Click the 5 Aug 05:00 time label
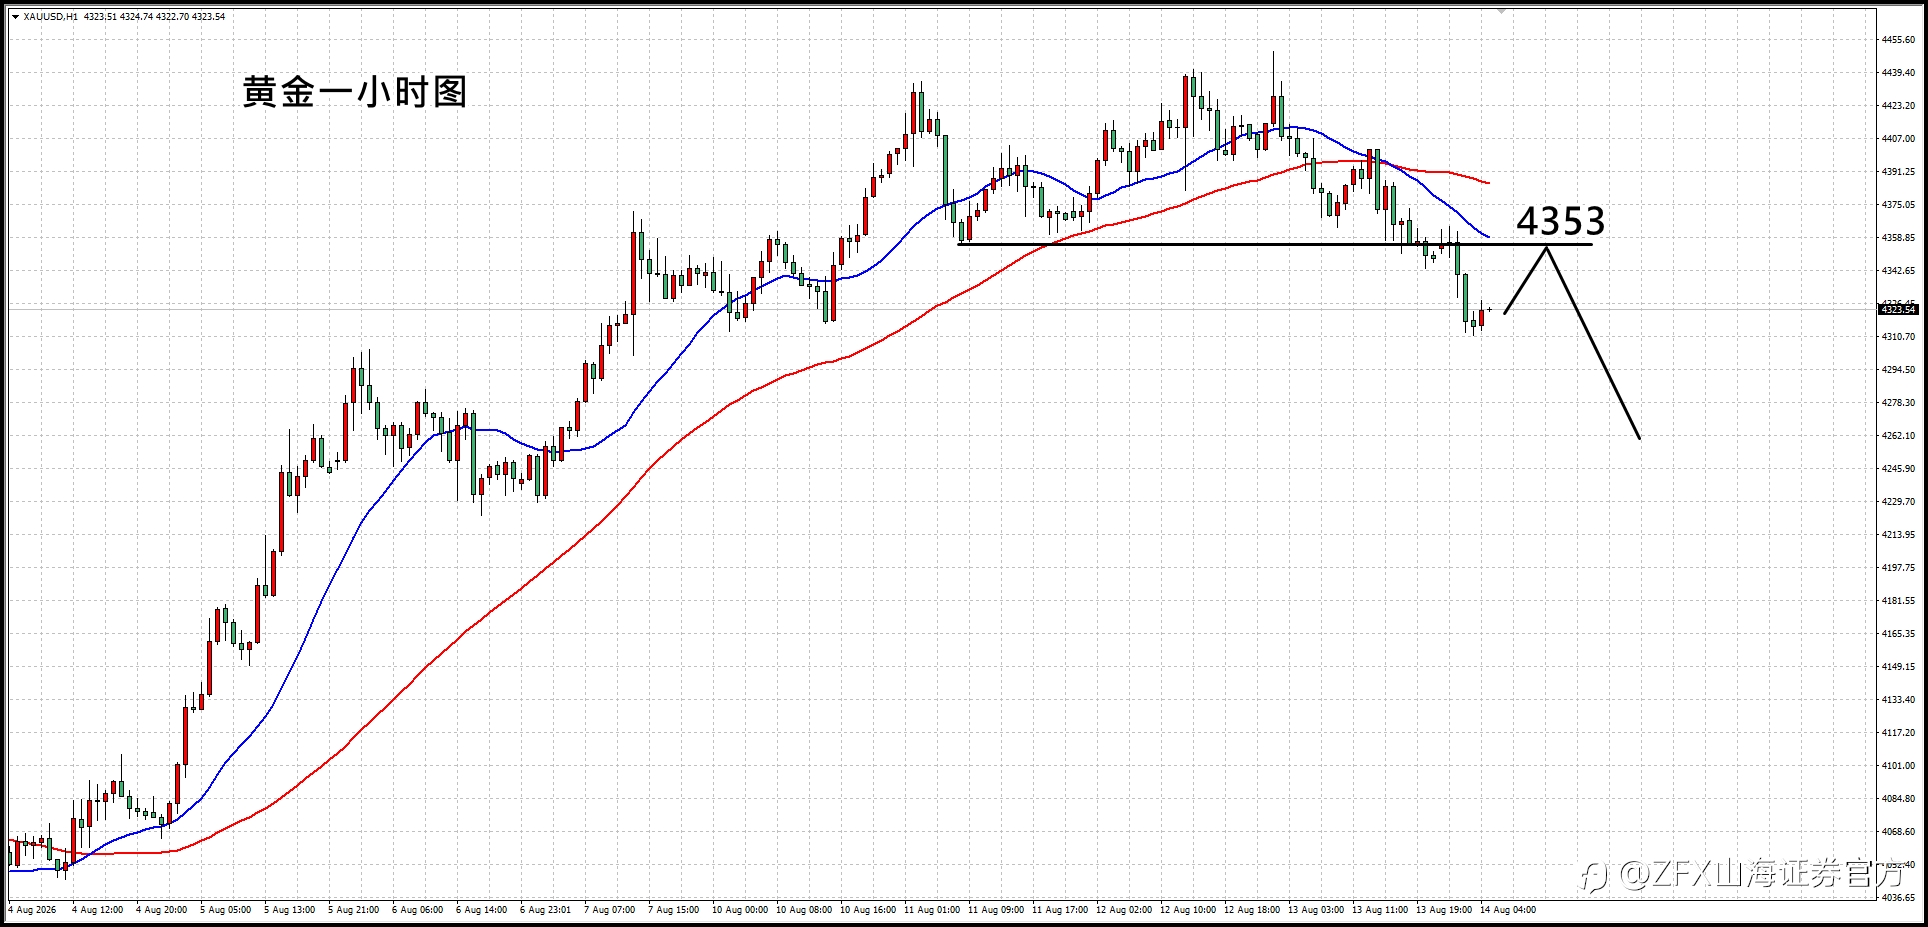Screen dimensions: 1928x927 [x=226, y=910]
